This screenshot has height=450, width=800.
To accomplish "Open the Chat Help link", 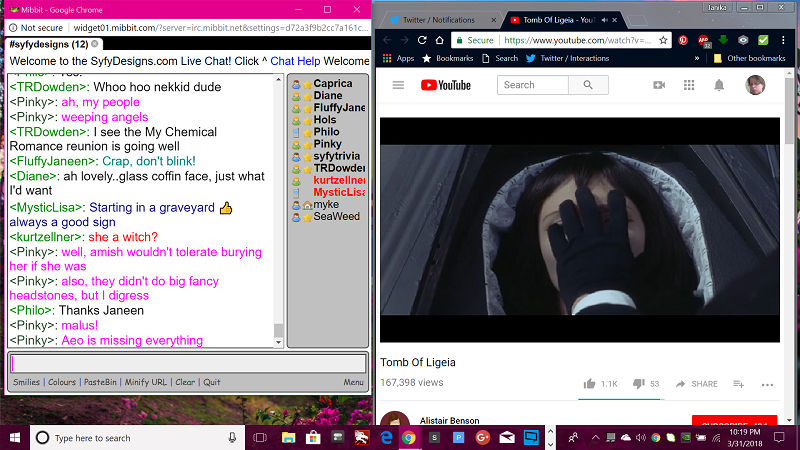I will tap(295, 61).
